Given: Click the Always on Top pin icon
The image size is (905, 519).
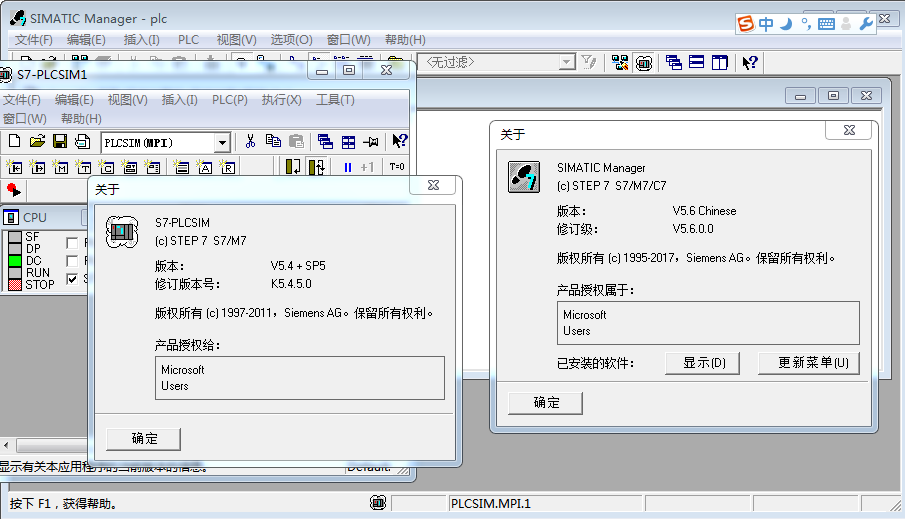Looking at the screenshot, I should pos(372,142).
